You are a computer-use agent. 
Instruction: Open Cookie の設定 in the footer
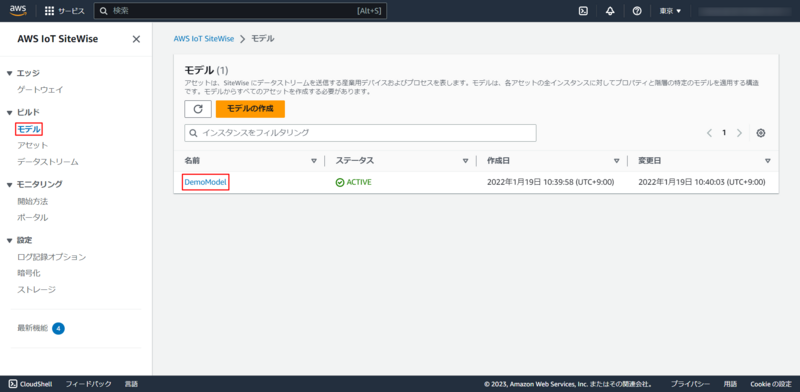(770, 384)
